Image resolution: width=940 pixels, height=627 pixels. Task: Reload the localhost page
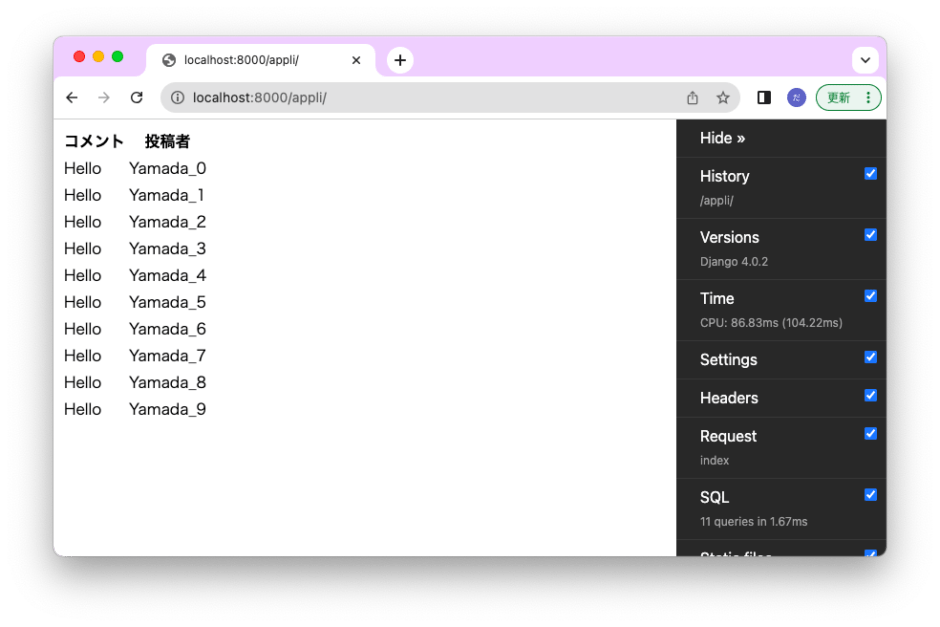137,97
